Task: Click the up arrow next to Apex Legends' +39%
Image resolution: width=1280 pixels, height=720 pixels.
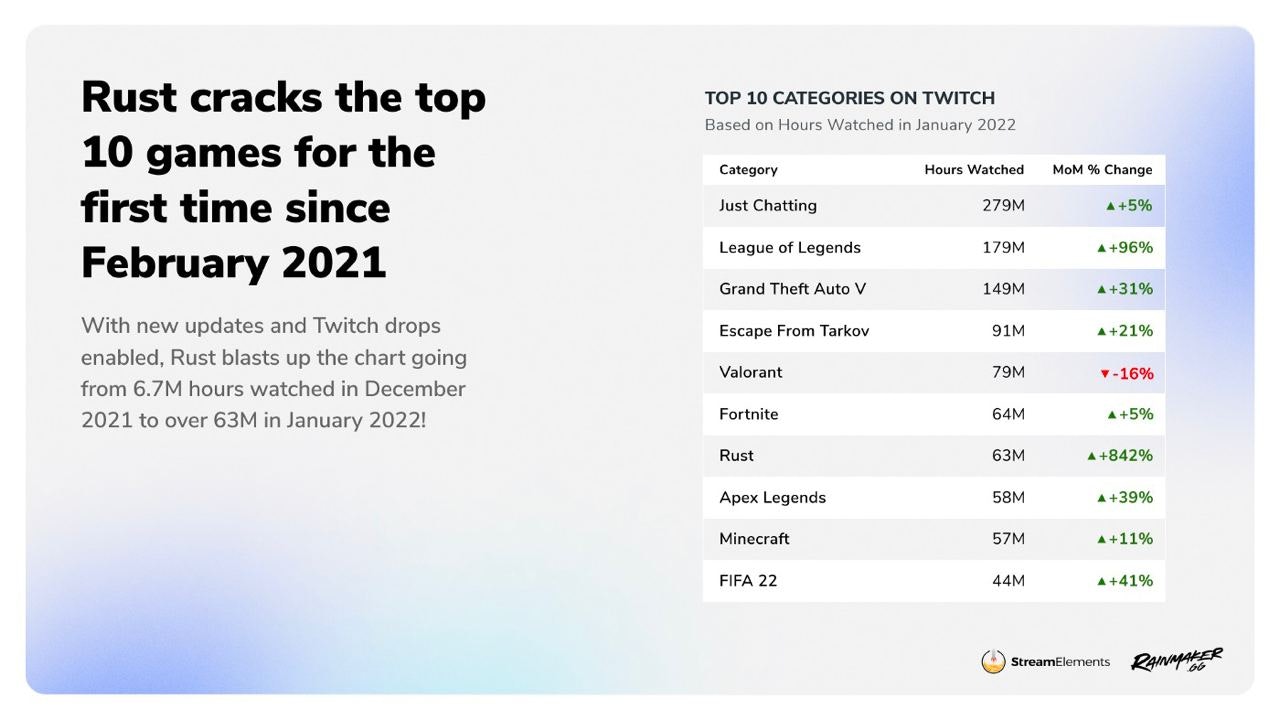Action: [1101, 499]
